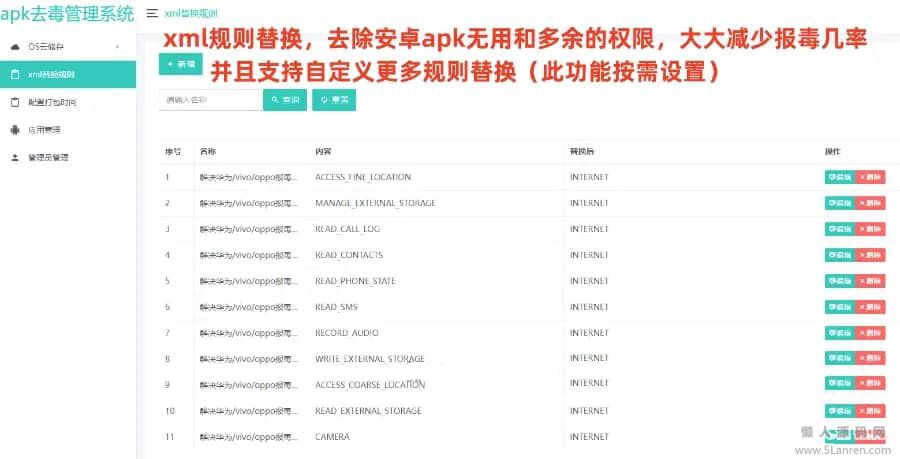900x459 pixels.
Task: Click the 内容 column header
Action: 323,151
